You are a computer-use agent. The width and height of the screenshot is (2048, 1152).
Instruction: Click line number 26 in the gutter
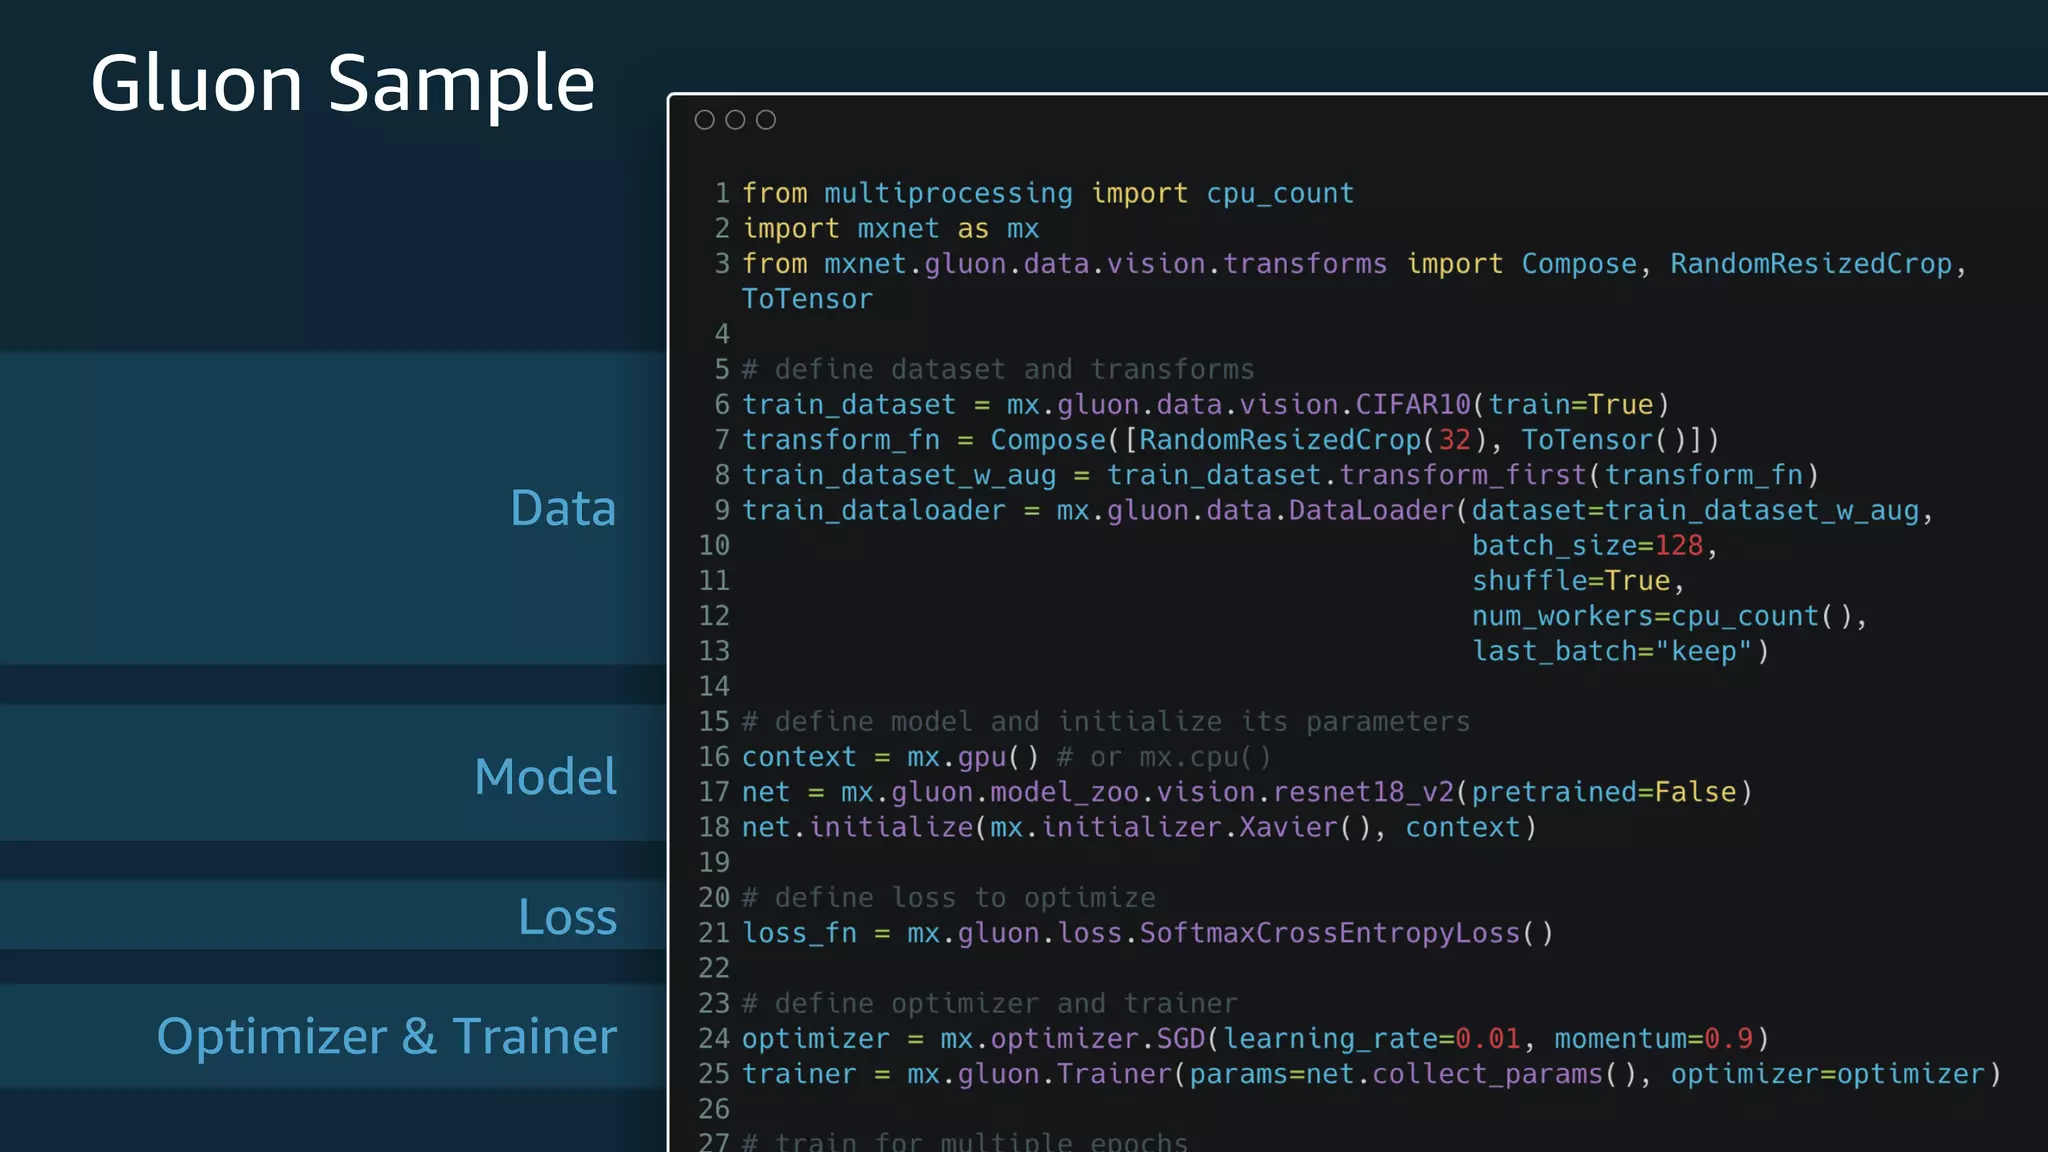pos(714,1110)
